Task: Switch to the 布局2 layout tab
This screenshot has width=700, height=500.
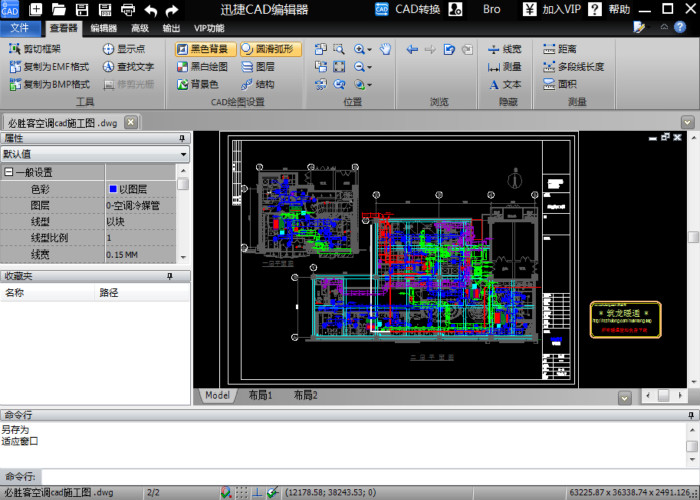Action: [305, 395]
